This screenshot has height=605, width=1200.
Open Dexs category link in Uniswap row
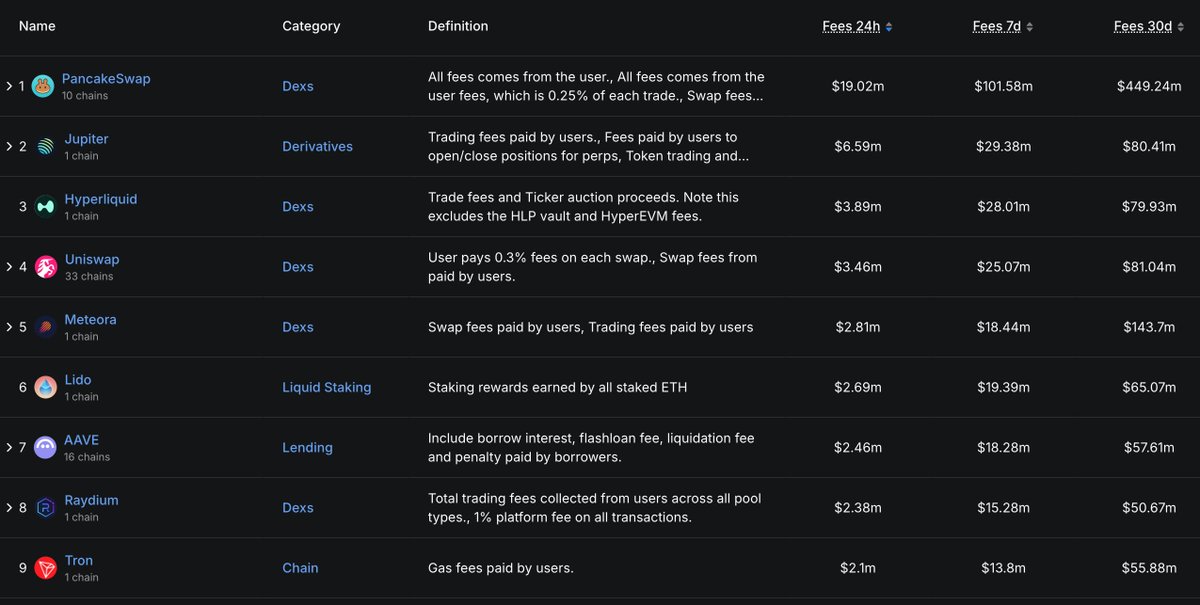pos(298,267)
